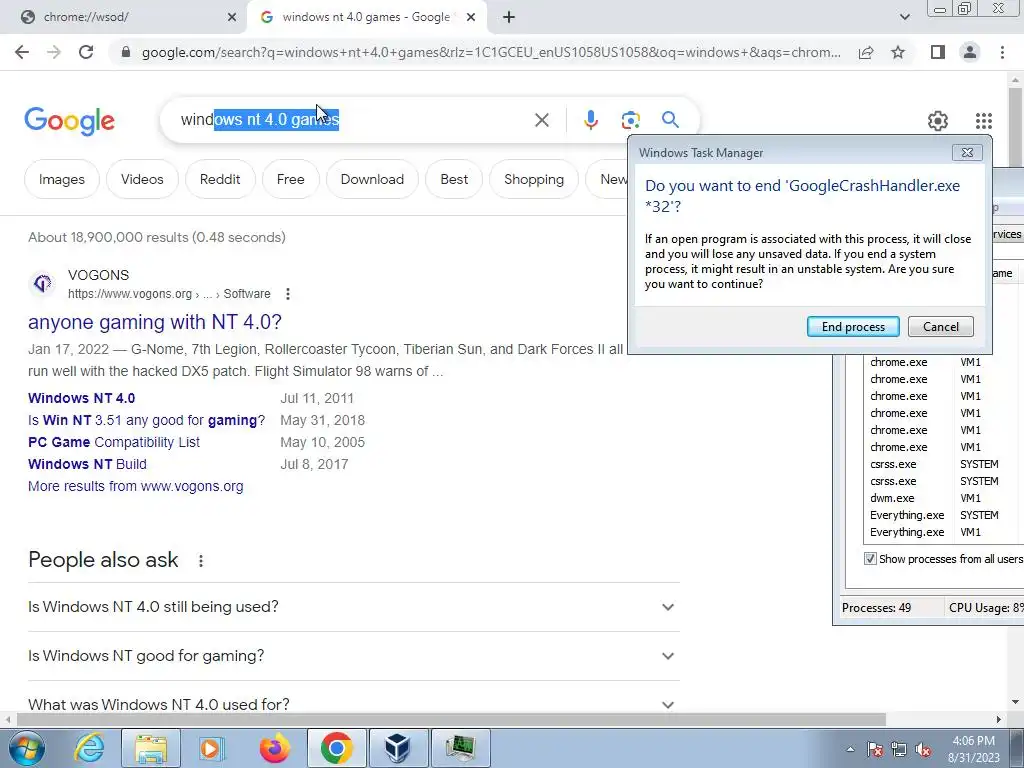
Task: Open Windows Media Player from taskbar
Action: 212,748
